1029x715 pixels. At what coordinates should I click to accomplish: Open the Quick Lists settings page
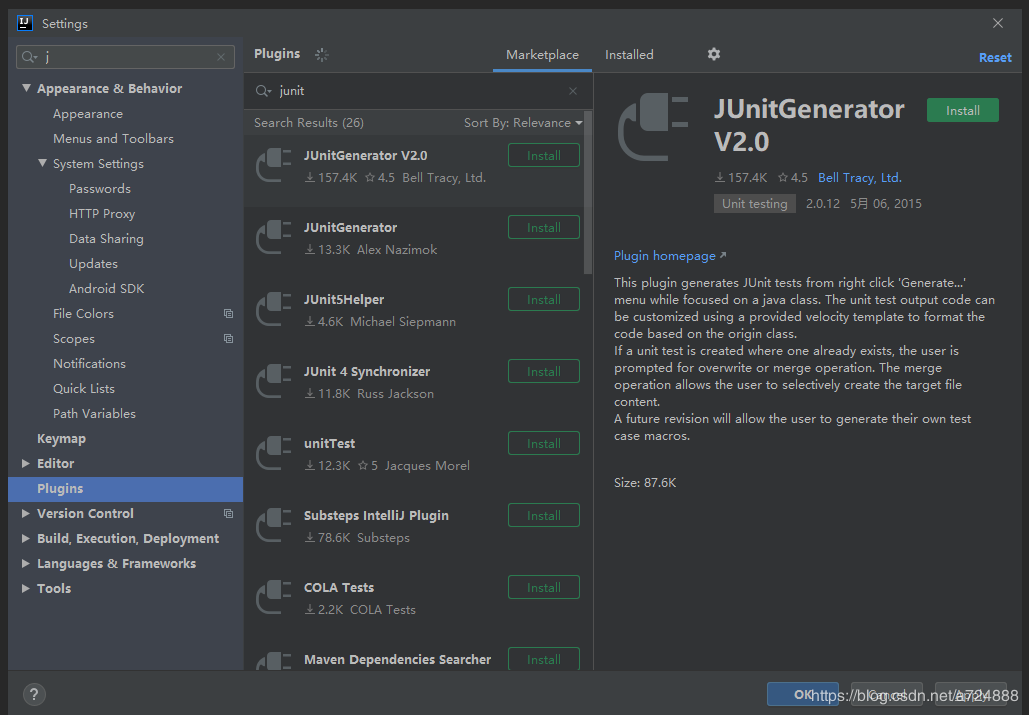[x=84, y=388]
